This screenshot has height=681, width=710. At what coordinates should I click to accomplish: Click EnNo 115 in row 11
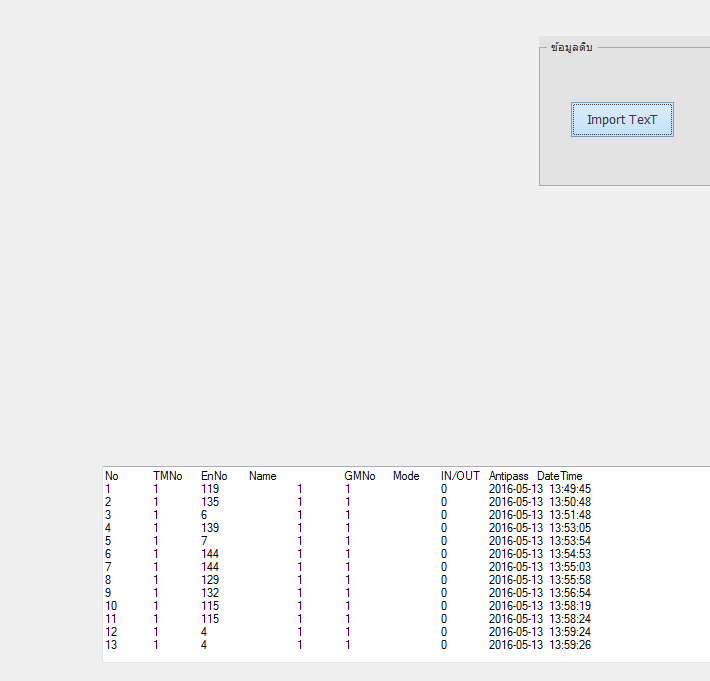tap(210, 619)
